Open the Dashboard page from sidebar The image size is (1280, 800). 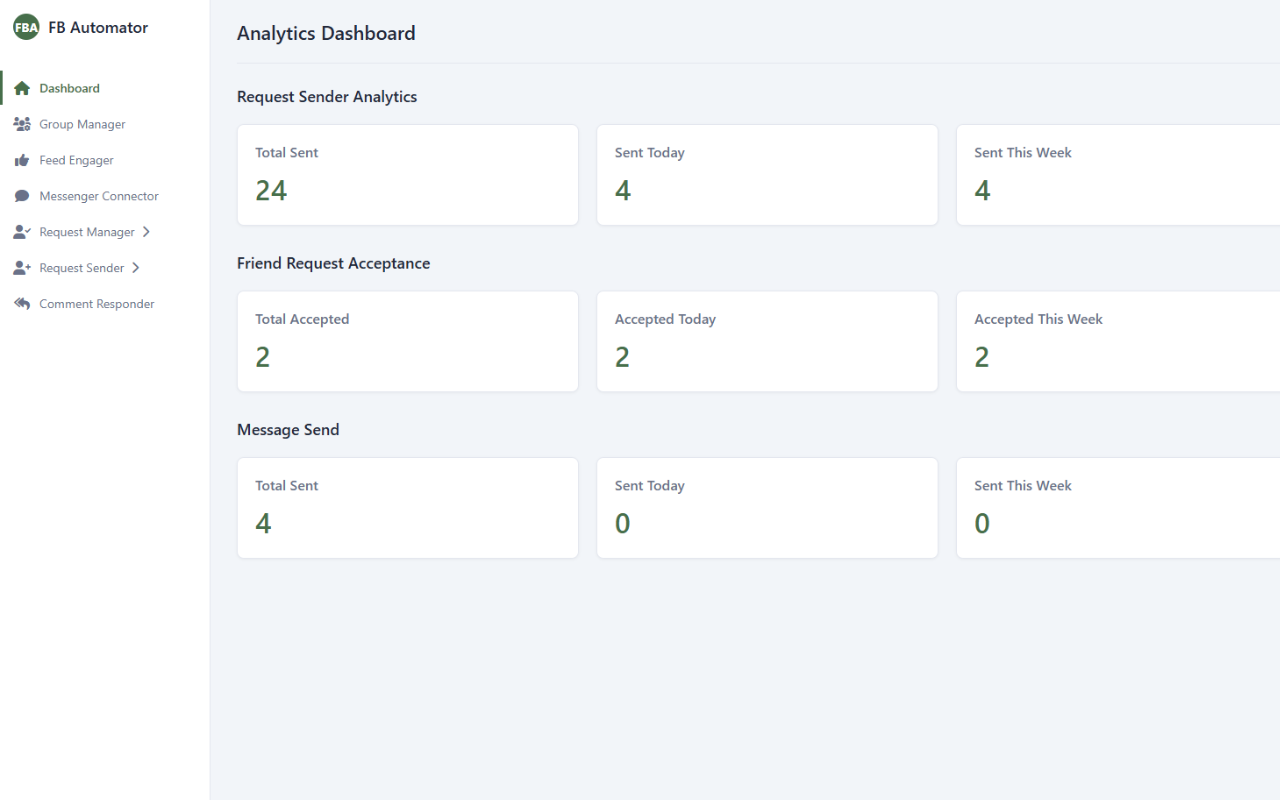70,87
